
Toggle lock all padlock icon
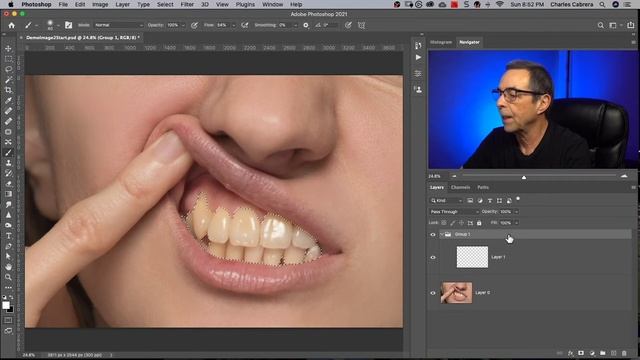479,223
